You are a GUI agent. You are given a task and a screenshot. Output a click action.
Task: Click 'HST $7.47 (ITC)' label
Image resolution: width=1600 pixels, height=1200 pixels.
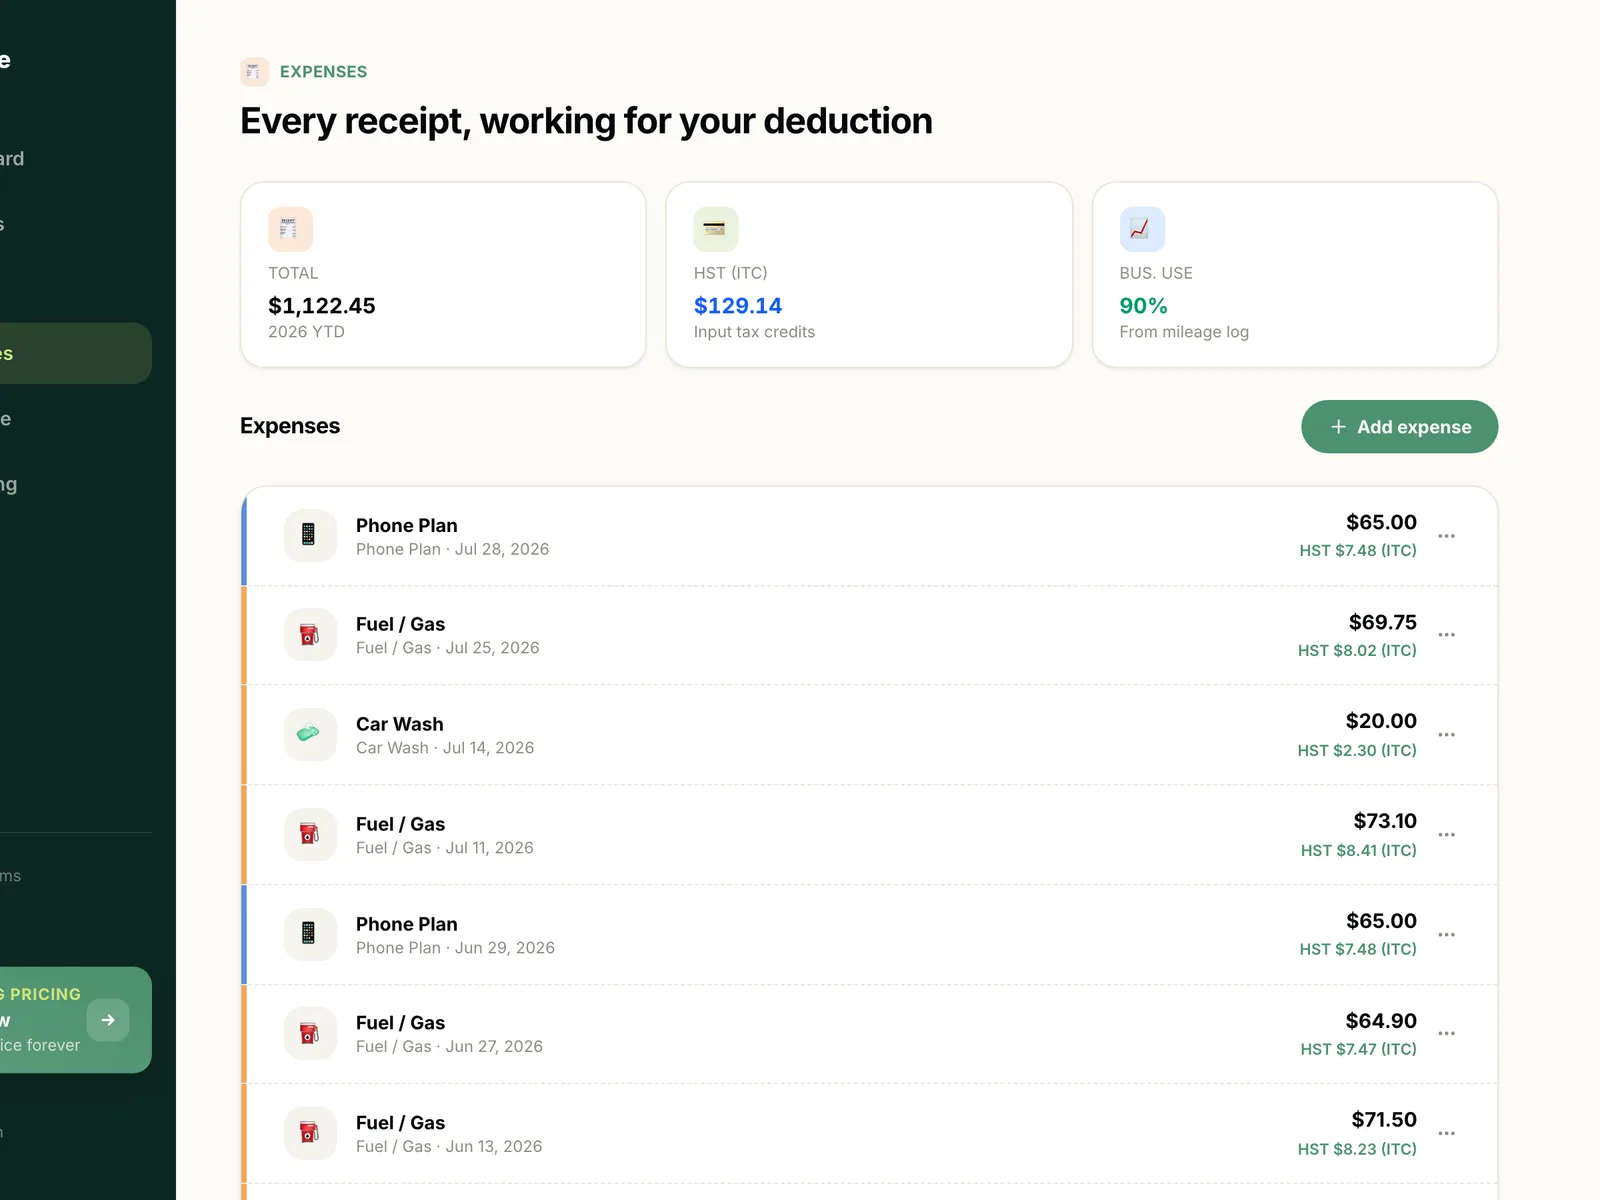click(1359, 1049)
